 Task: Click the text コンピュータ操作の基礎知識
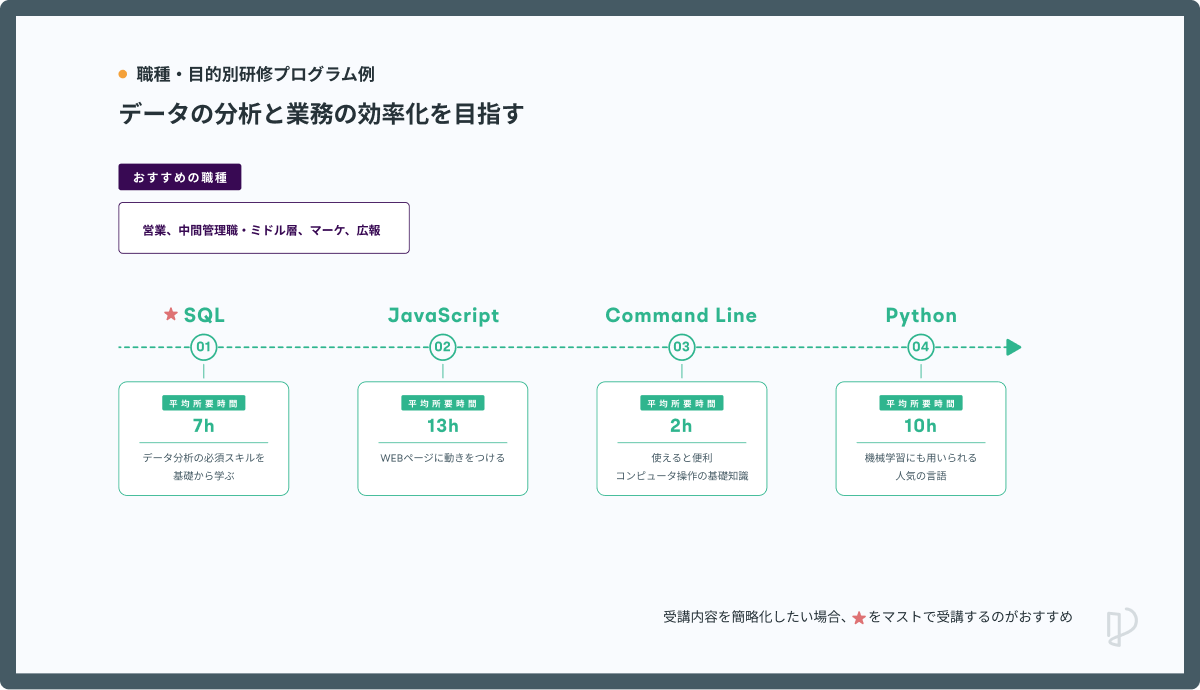point(682,476)
